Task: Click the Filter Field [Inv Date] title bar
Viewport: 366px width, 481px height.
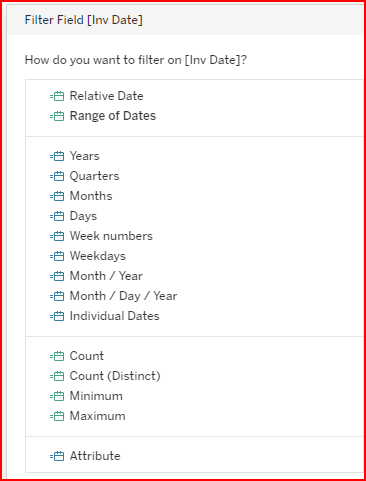Action: click(x=185, y=20)
